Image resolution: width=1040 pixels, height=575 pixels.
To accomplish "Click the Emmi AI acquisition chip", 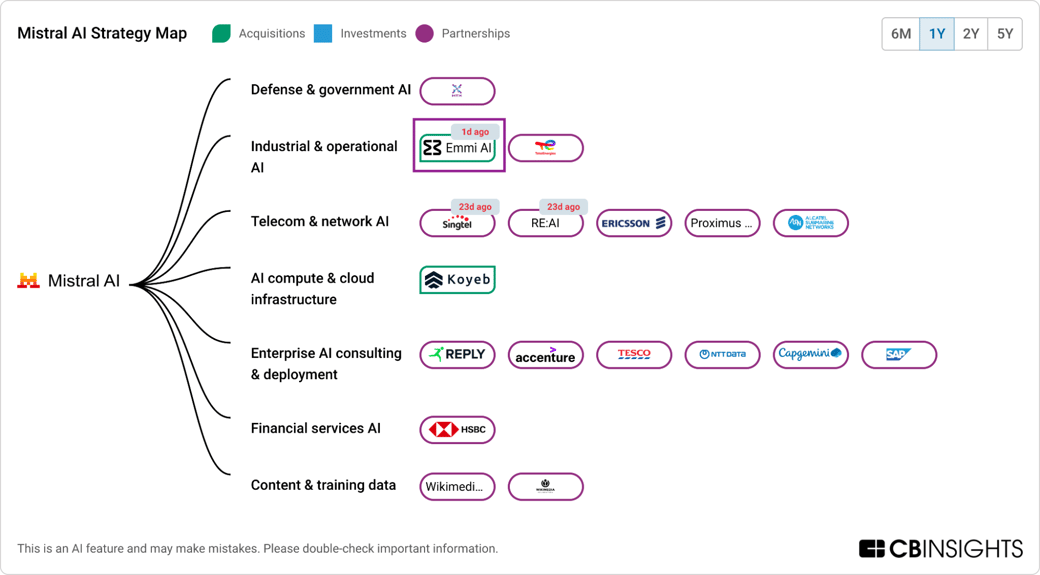I will point(458,148).
